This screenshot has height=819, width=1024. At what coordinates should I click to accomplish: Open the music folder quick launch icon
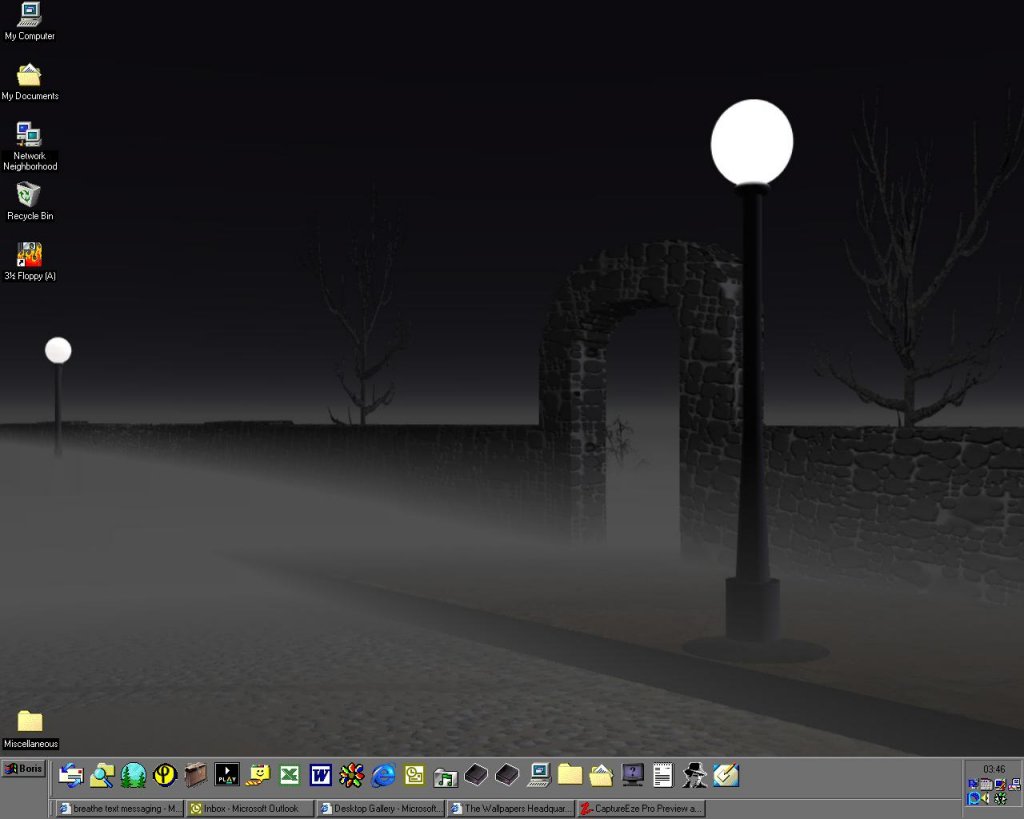(445, 775)
